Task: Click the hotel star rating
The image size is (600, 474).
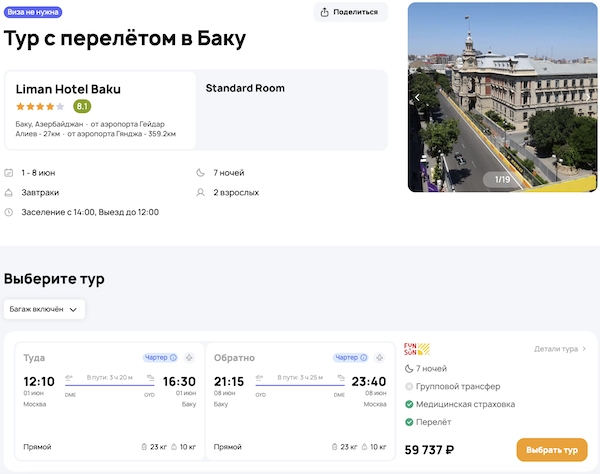Action: [x=40, y=106]
